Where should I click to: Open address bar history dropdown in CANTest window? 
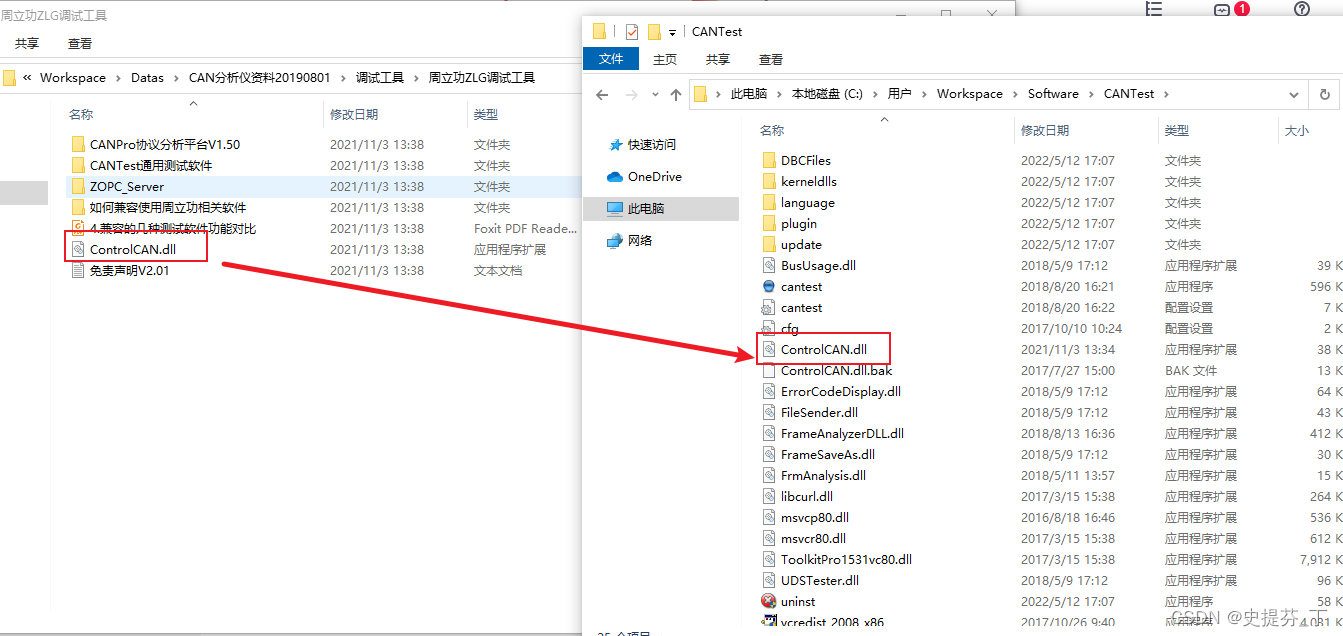coord(1295,95)
